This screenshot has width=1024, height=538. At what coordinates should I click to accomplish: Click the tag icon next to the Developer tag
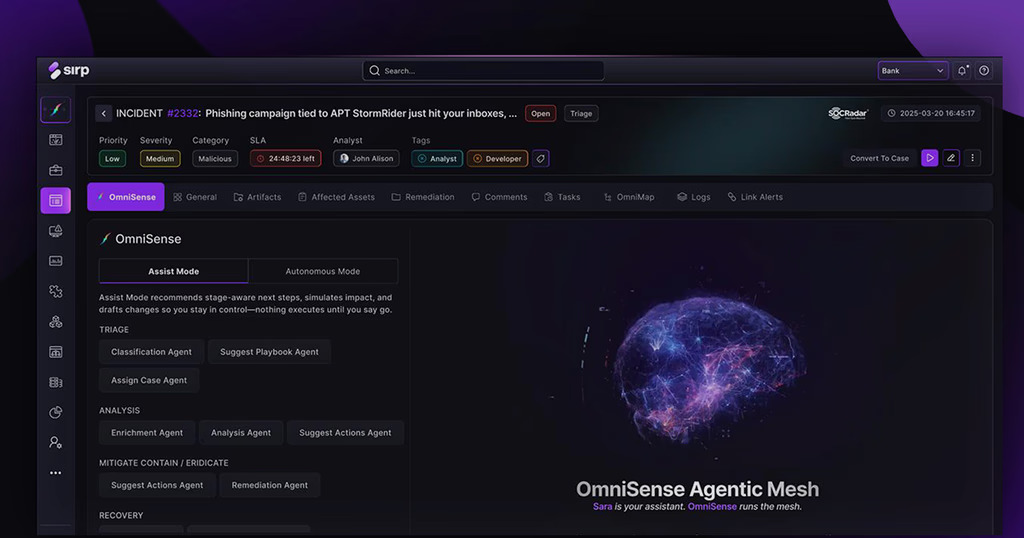tap(541, 158)
